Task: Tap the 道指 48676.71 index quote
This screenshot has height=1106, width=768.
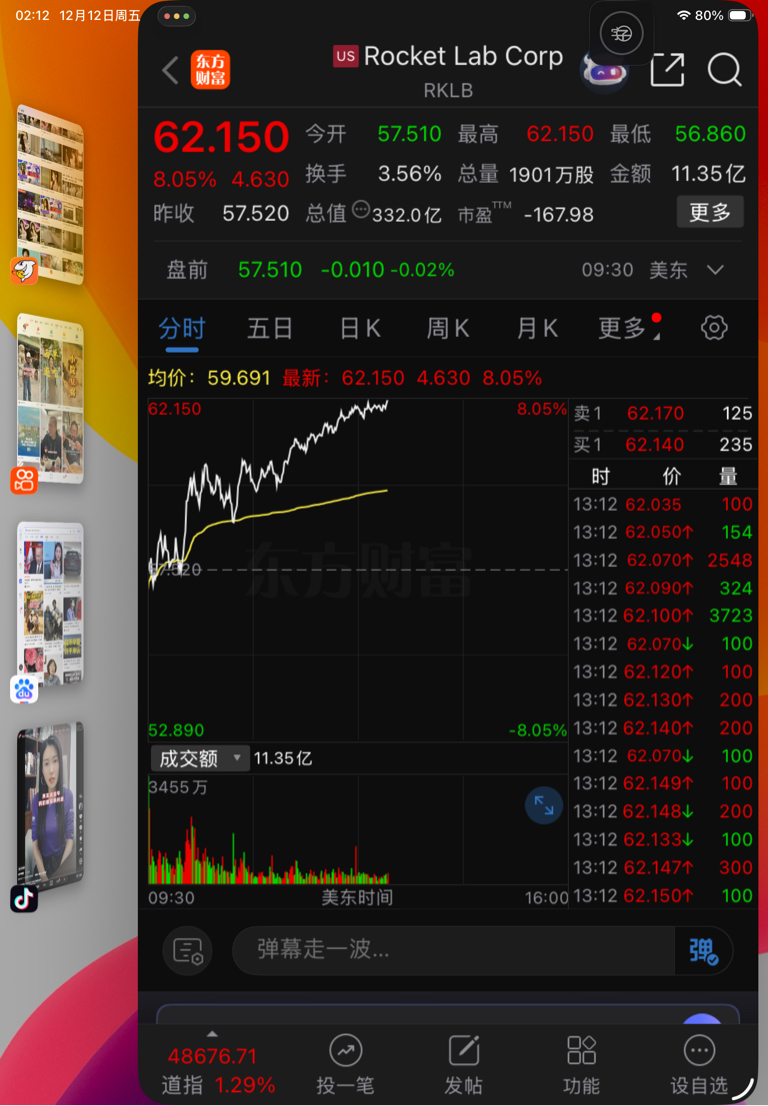Action: (x=217, y=1070)
